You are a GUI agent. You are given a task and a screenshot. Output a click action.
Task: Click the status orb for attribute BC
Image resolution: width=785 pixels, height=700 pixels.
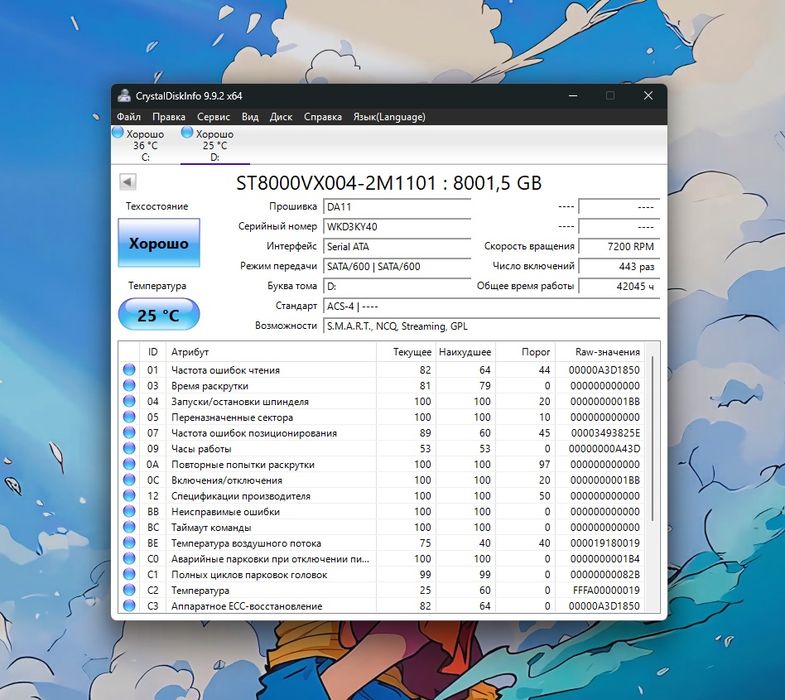[129, 527]
